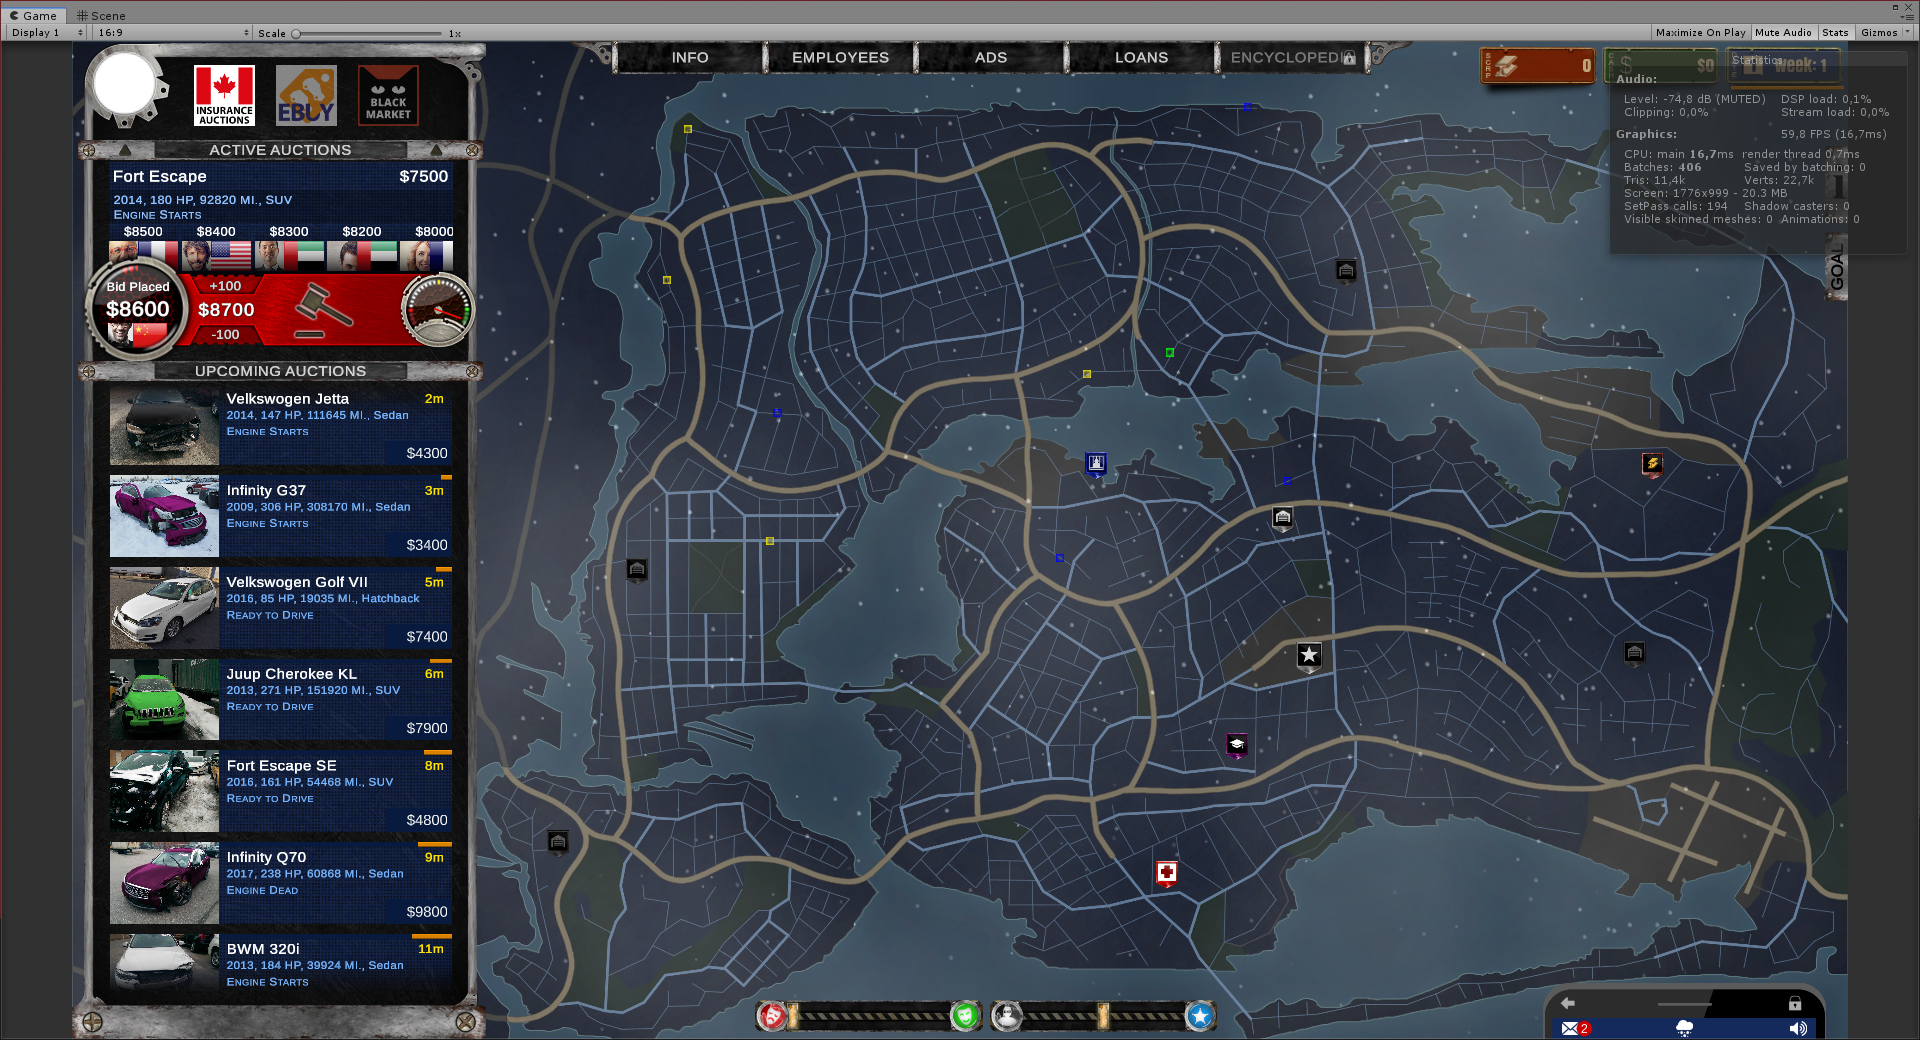Increase bid with the +100 button

click(x=225, y=286)
